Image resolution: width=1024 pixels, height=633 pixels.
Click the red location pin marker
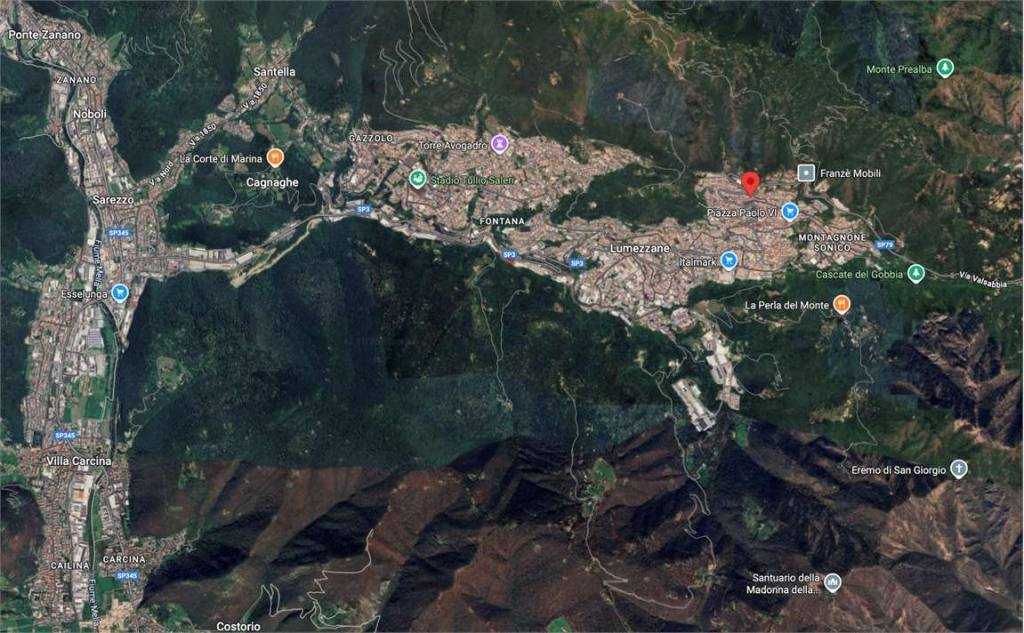(750, 184)
